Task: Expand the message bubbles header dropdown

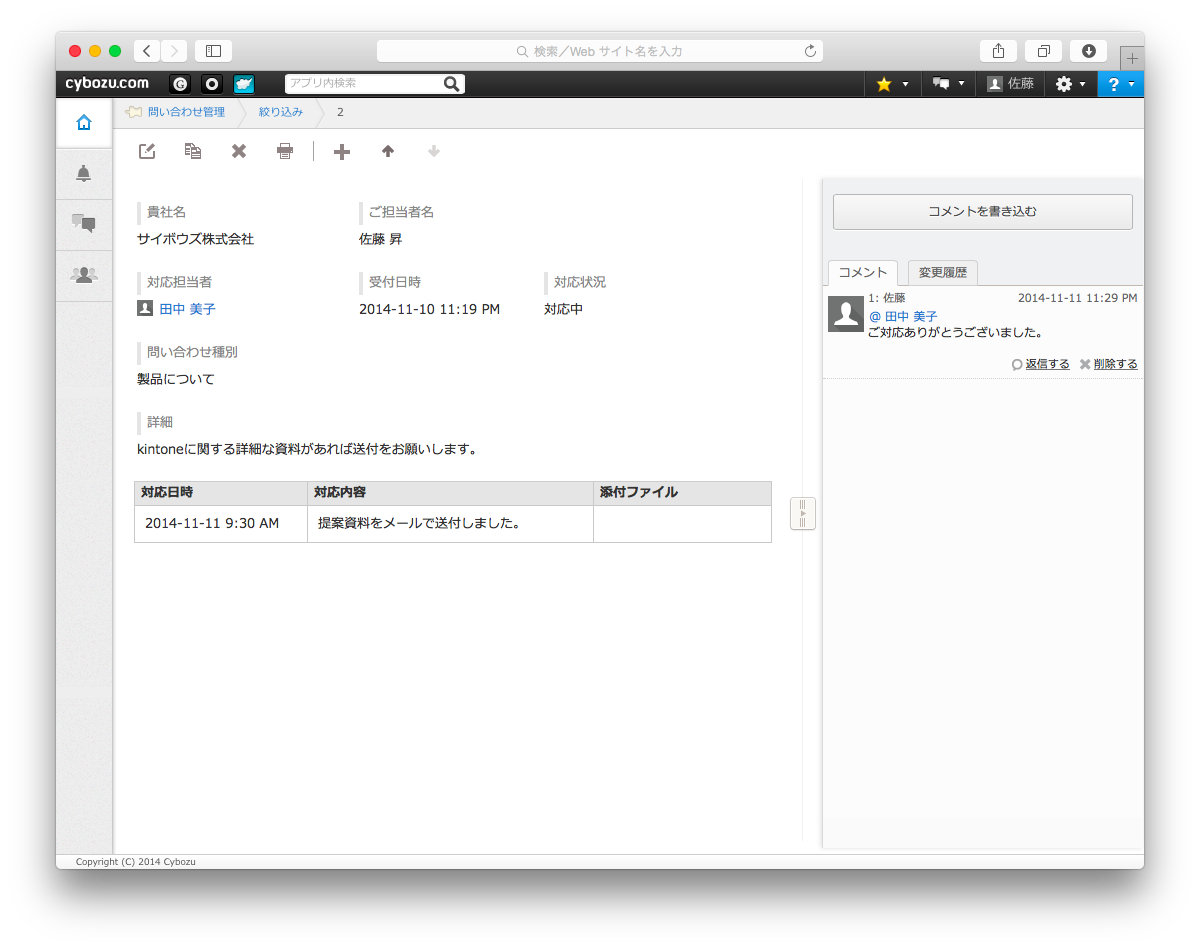Action: click(948, 84)
